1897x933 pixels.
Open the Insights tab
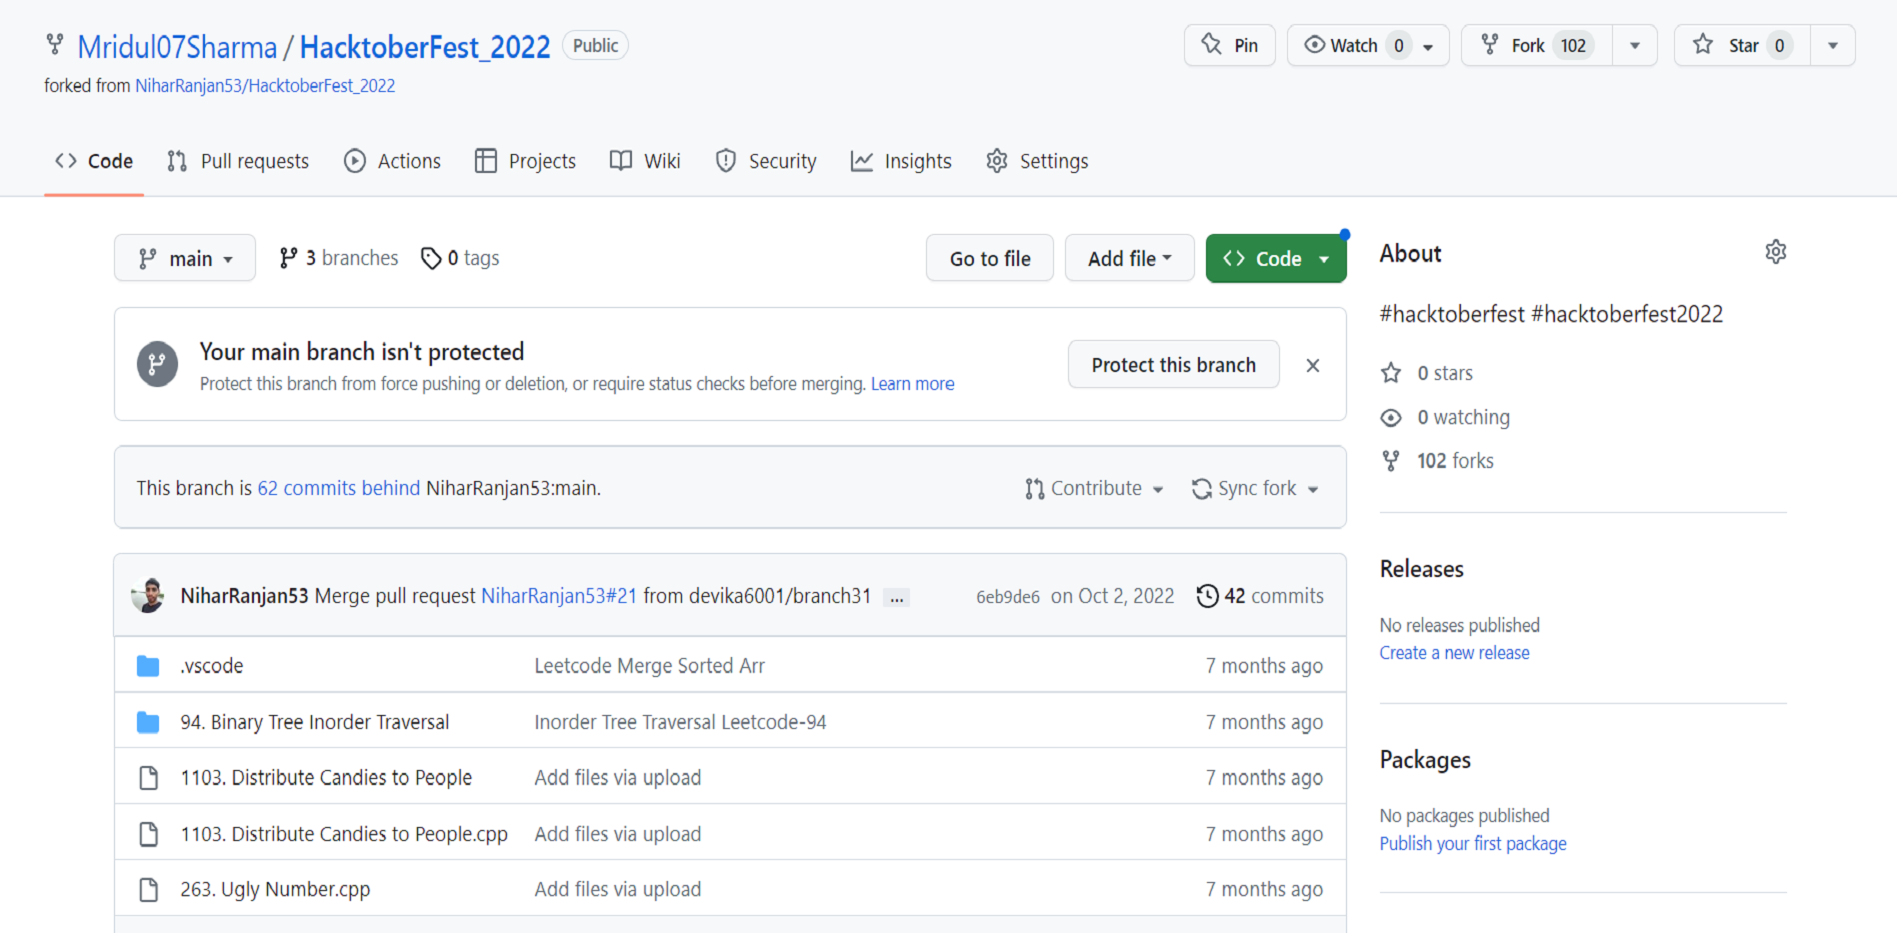pos(901,161)
